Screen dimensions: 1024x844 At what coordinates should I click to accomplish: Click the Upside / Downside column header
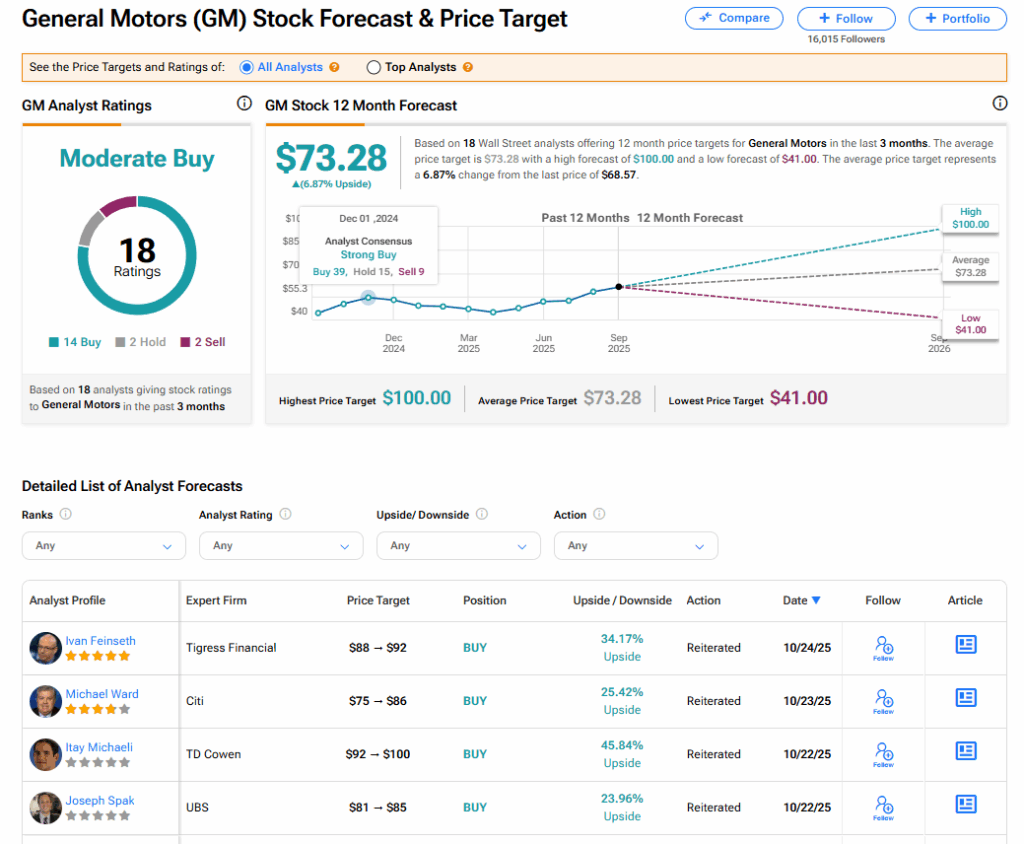pyautogui.click(x=622, y=600)
